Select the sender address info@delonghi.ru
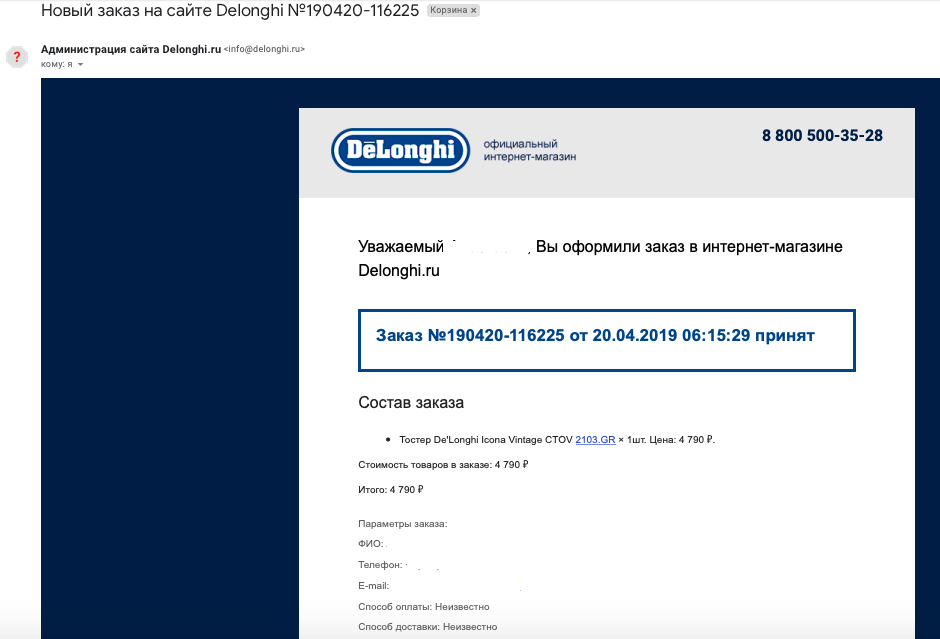This screenshot has width=940, height=639. click(x=264, y=49)
